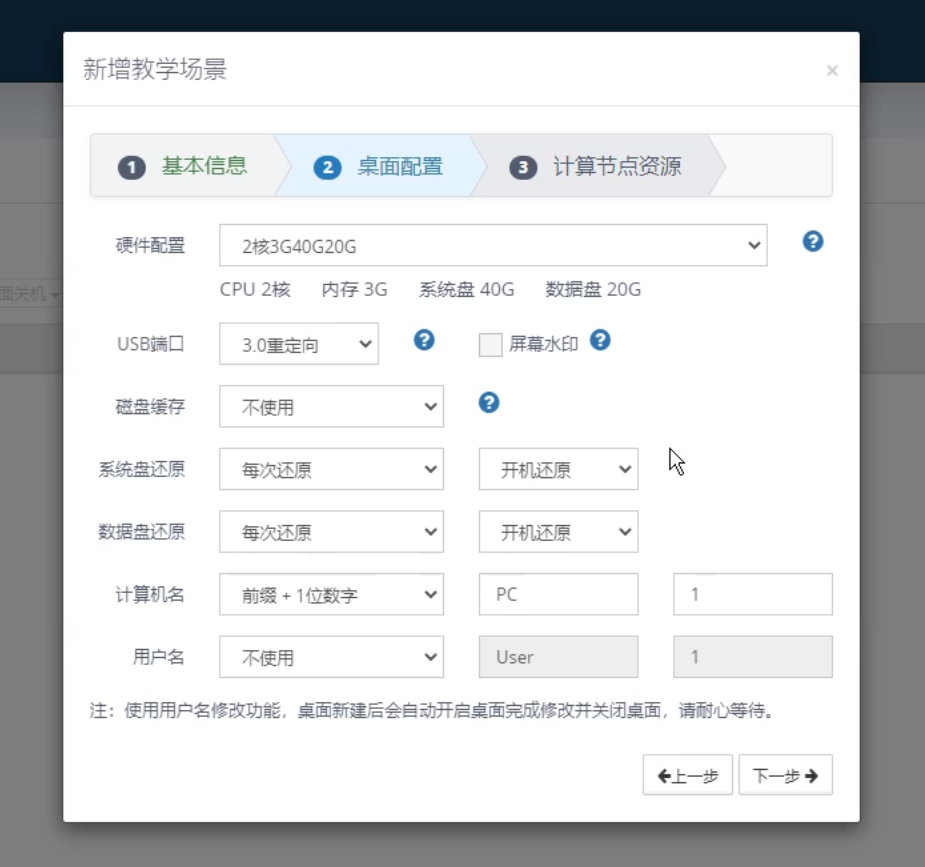Click the 上一步 button
Viewport: 925px width, 867px height.
687,775
